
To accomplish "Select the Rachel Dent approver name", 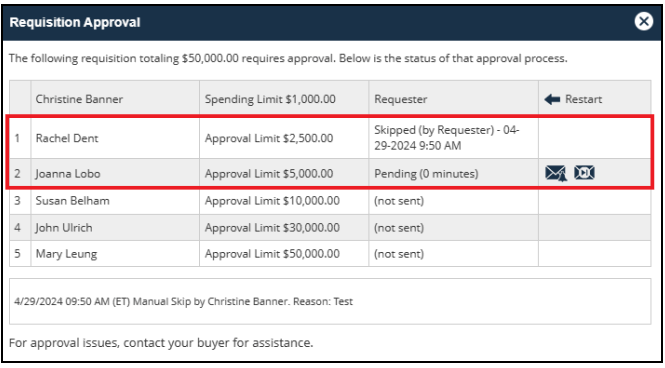I will (67, 138).
